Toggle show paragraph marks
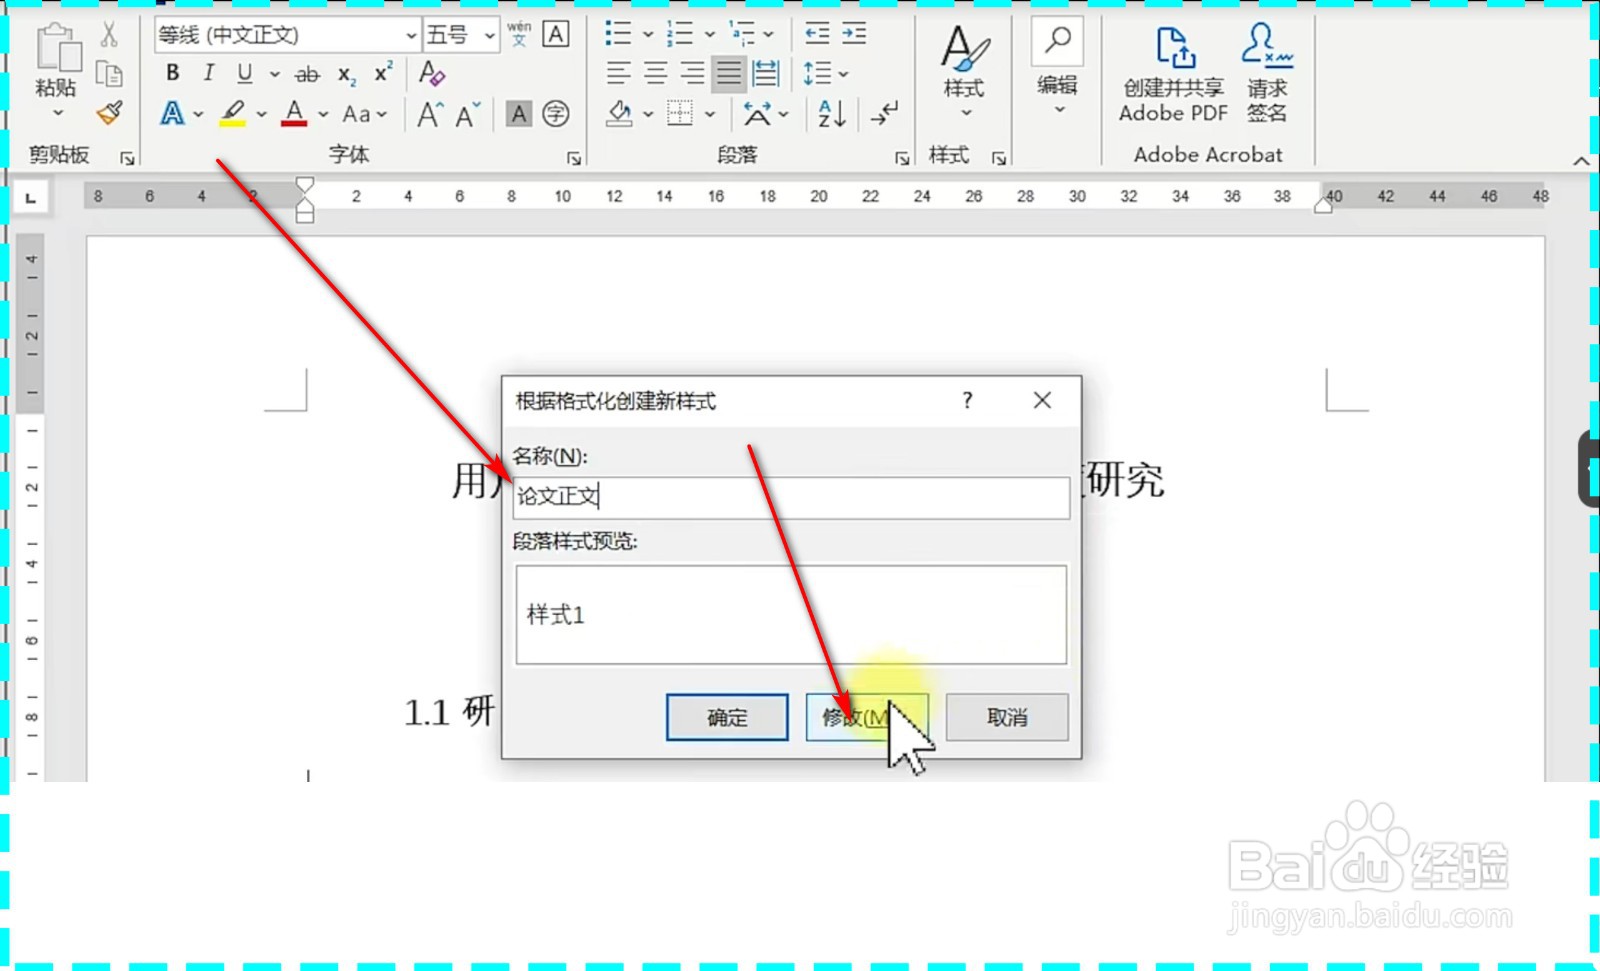 click(x=884, y=113)
